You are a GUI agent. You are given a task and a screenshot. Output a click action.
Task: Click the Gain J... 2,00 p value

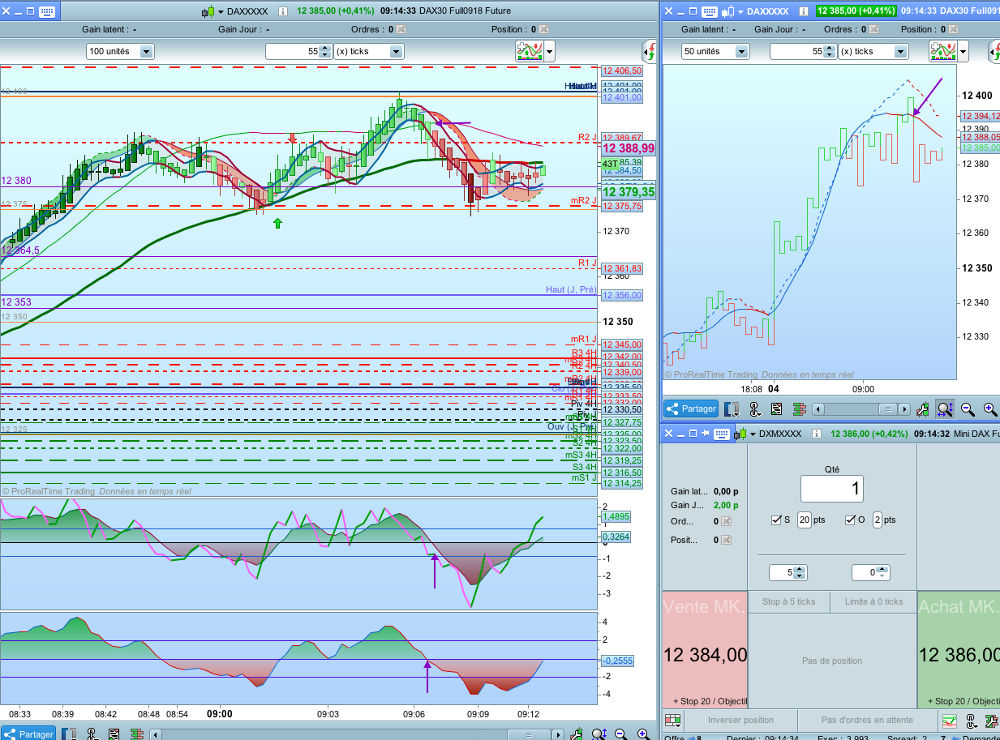click(726, 505)
